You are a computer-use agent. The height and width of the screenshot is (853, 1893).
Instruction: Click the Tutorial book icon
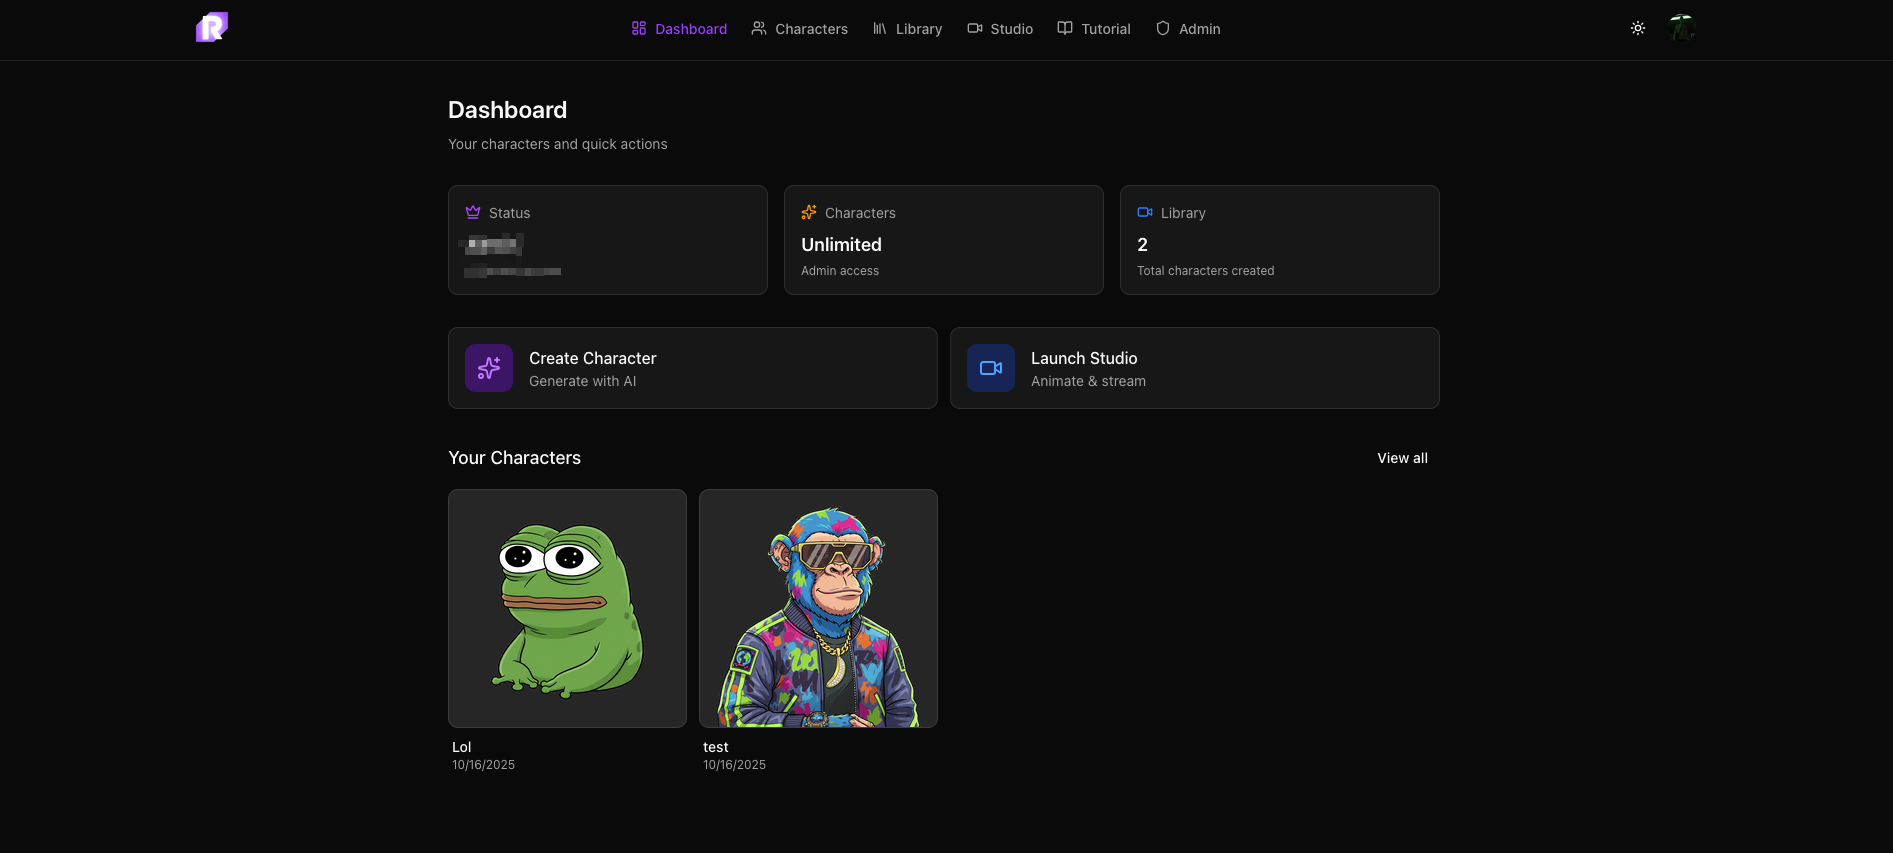pyautogui.click(x=1065, y=28)
